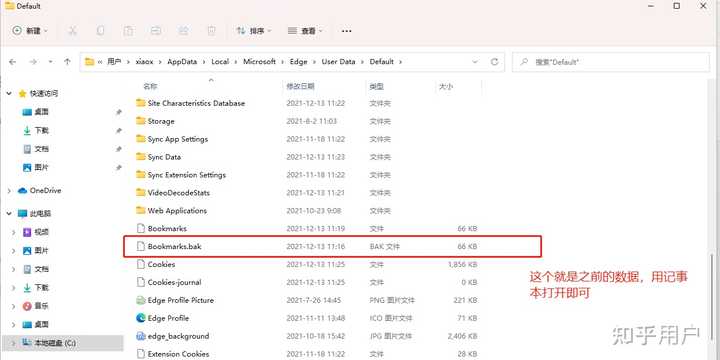Image resolution: width=720 pixels, height=360 pixels.
Task: Click the Microsoft breadcrumb segment
Action: [x=259, y=62]
